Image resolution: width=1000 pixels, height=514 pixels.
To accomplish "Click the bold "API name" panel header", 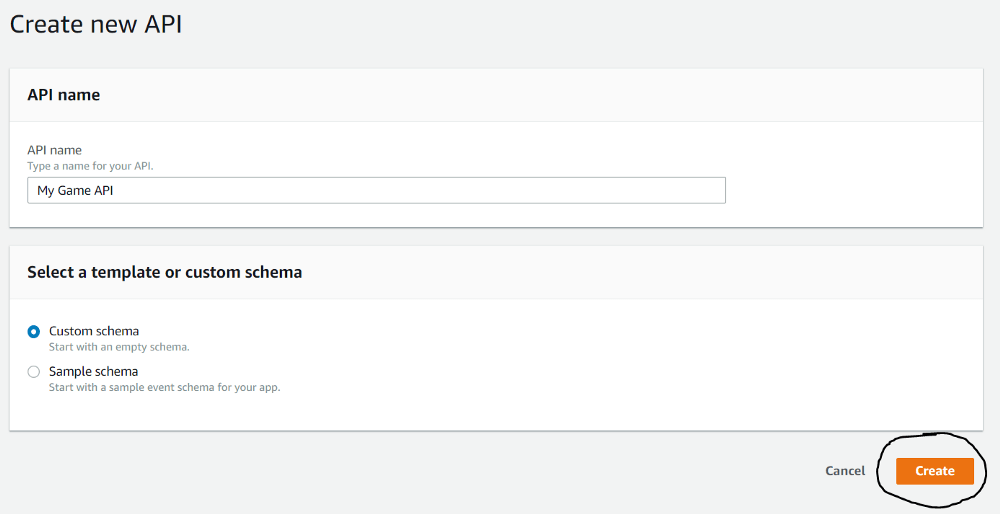I will (x=64, y=95).
